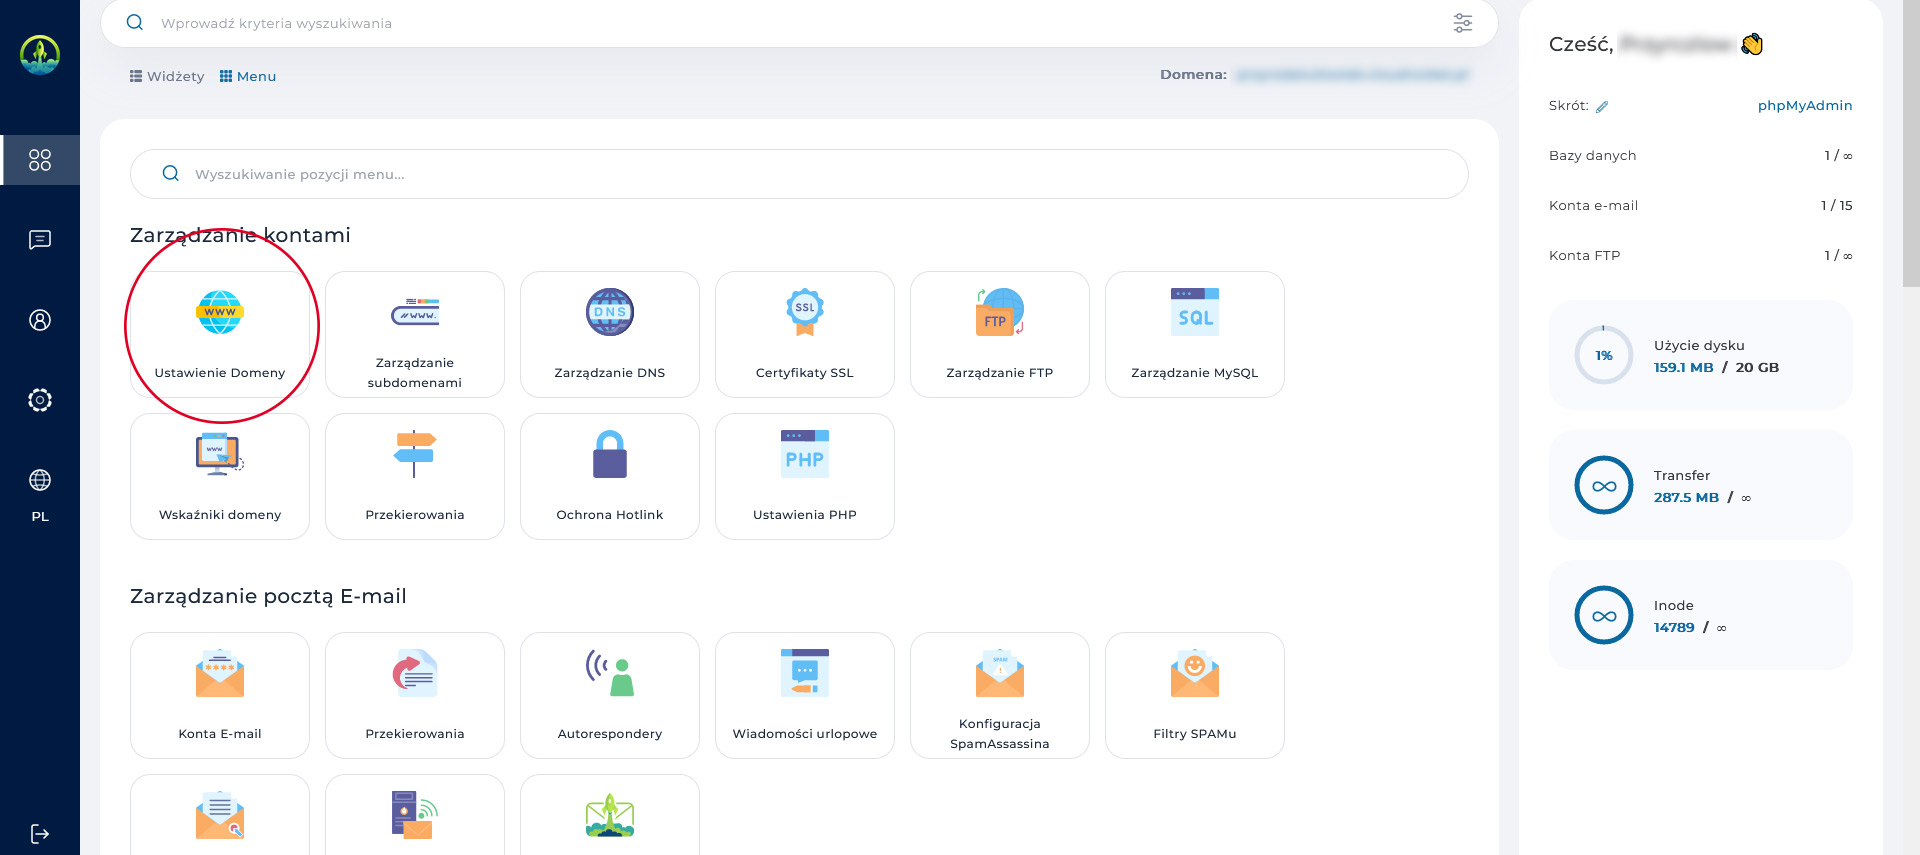Open Autorespondery tile

coord(609,696)
